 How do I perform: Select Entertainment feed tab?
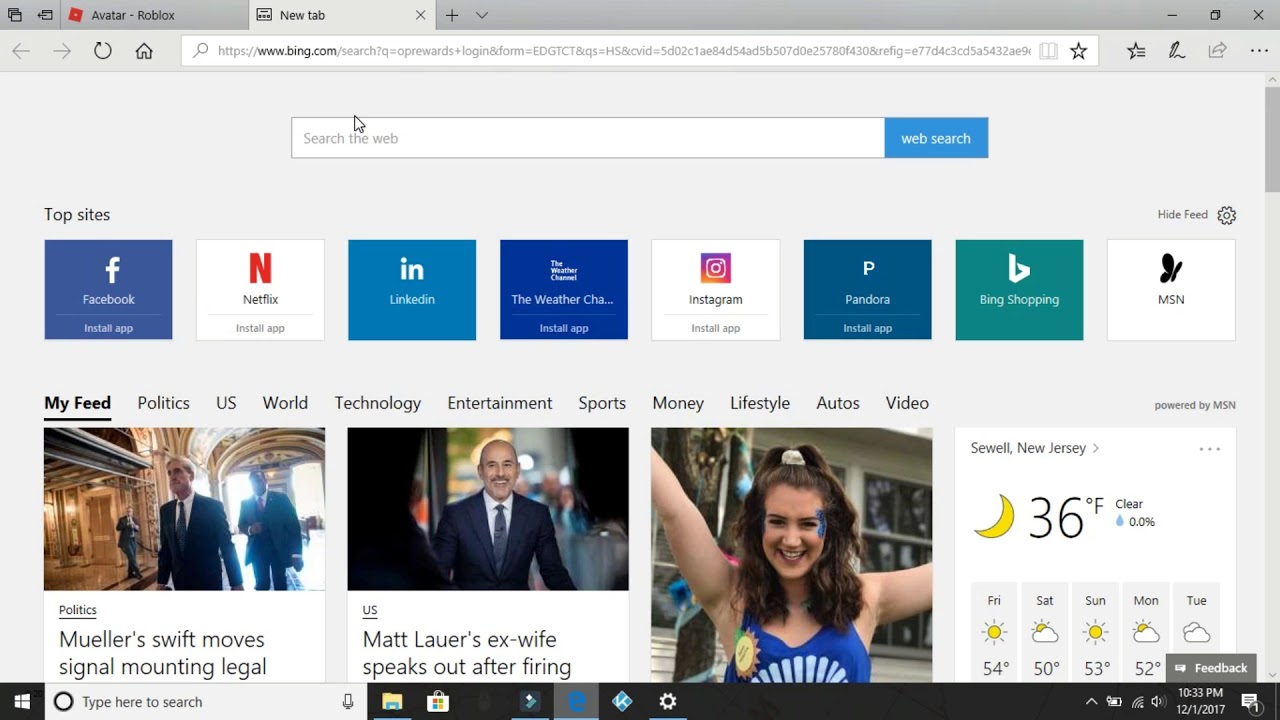tap(500, 403)
